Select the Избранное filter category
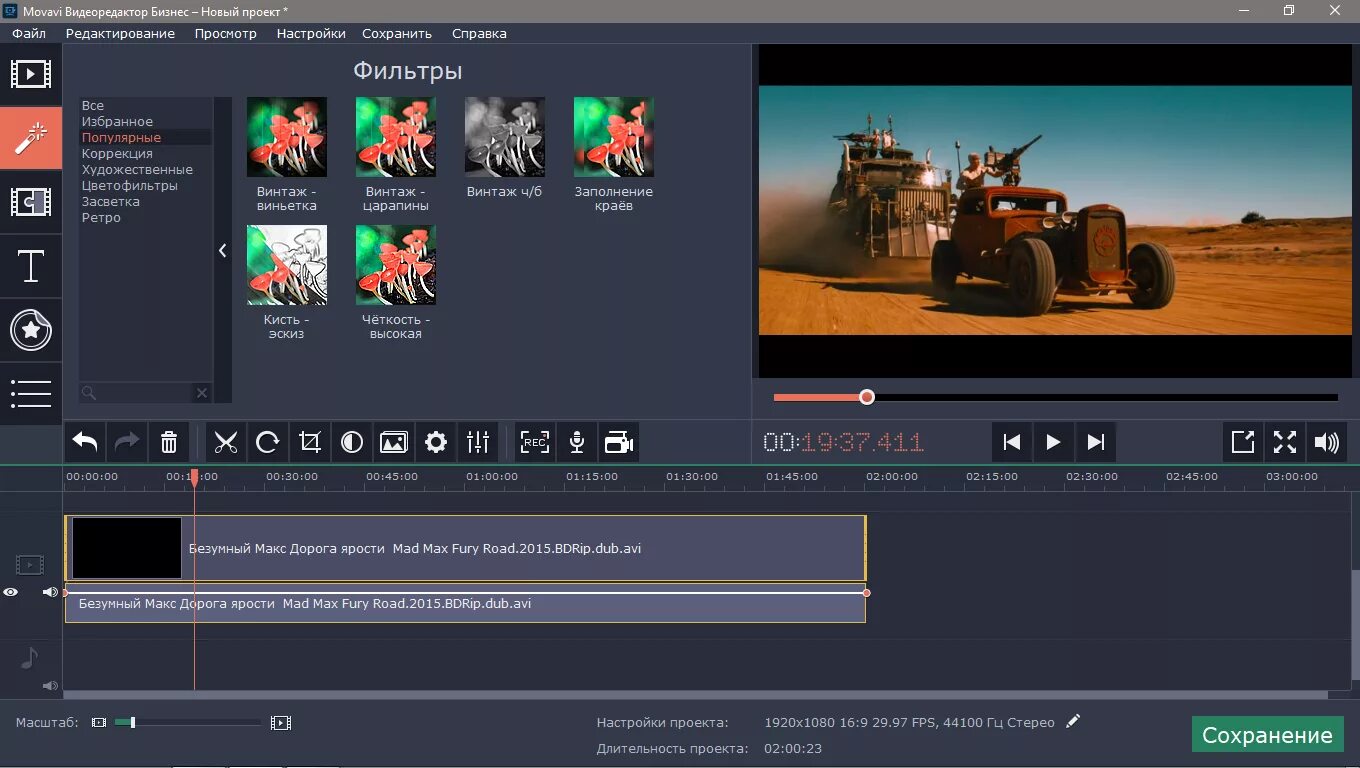 tap(117, 121)
